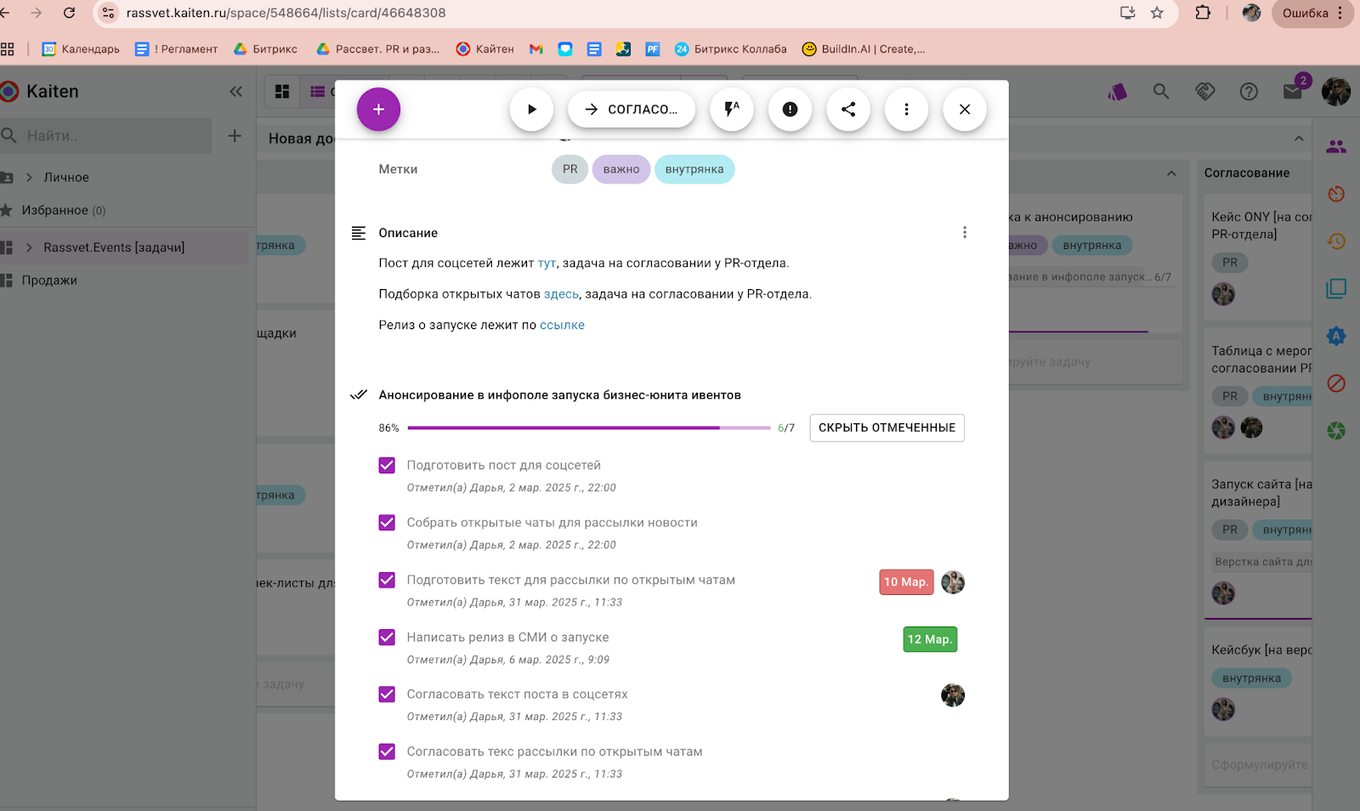The image size is (1360, 811).
Task: Open the 'здесь' link in description
Action: [561, 294]
